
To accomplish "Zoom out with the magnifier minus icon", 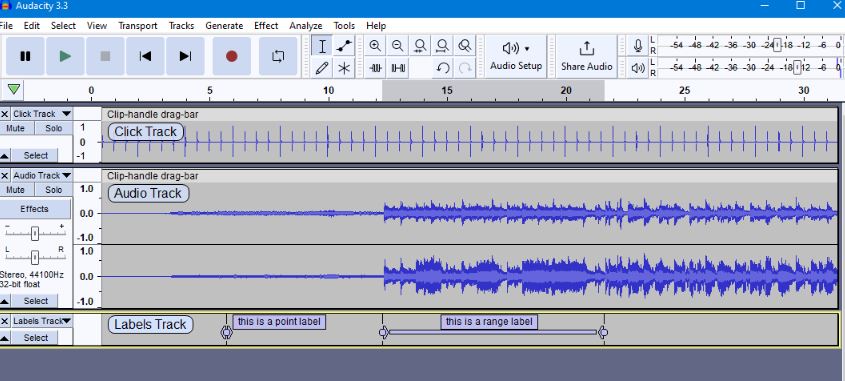I will pyautogui.click(x=398, y=46).
